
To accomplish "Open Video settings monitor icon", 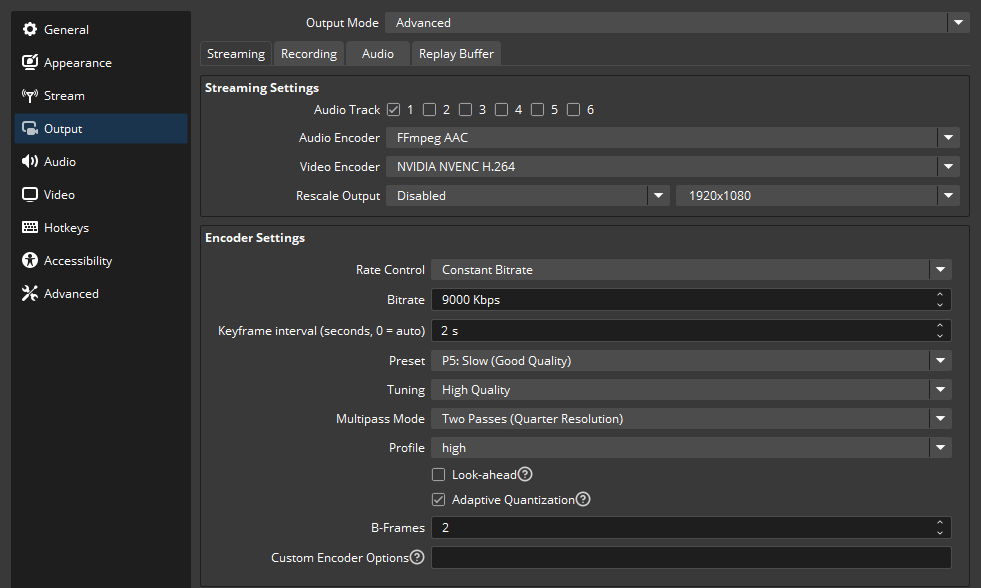I will tap(30, 195).
